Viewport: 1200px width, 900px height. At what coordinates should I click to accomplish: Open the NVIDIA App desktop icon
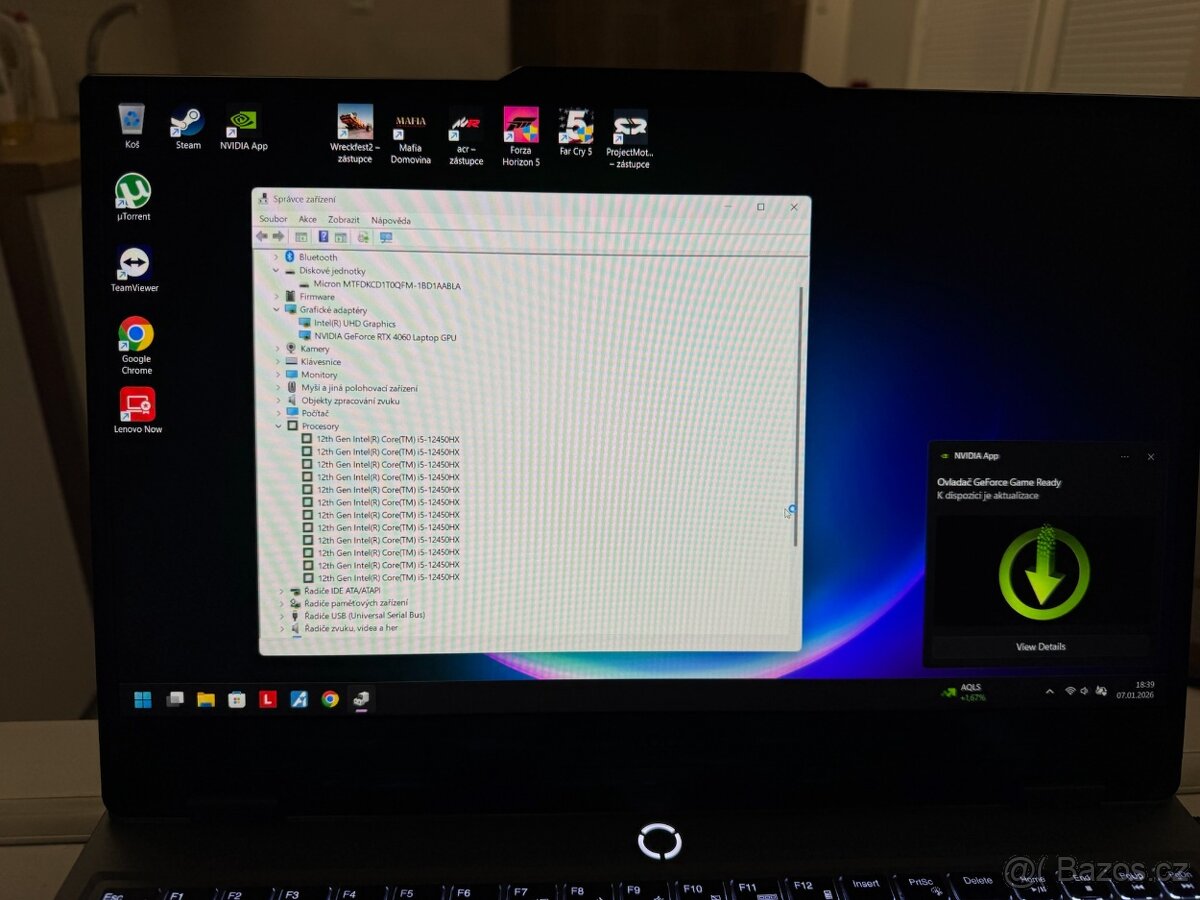(244, 123)
